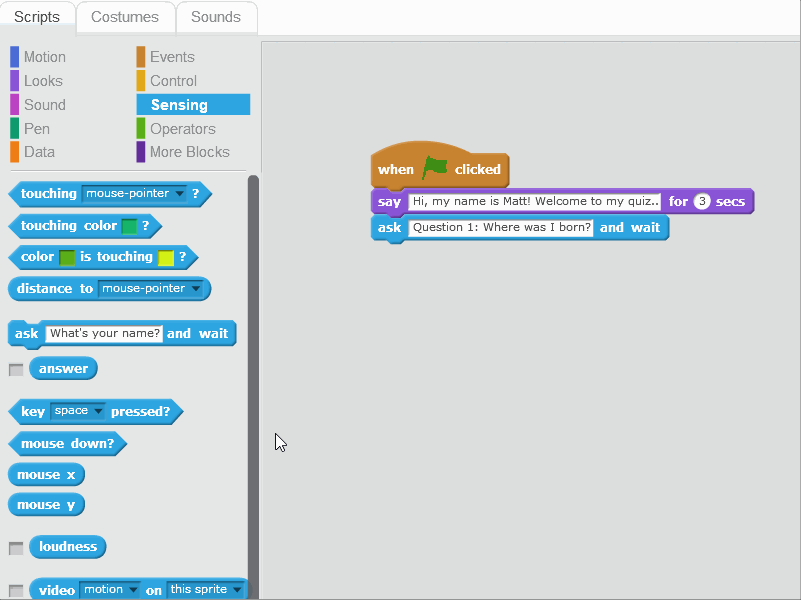This screenshot has height=600, width=801.
Task: Open the distance to mouse-pointer dropdown
Action: click(x=151, y=289)
